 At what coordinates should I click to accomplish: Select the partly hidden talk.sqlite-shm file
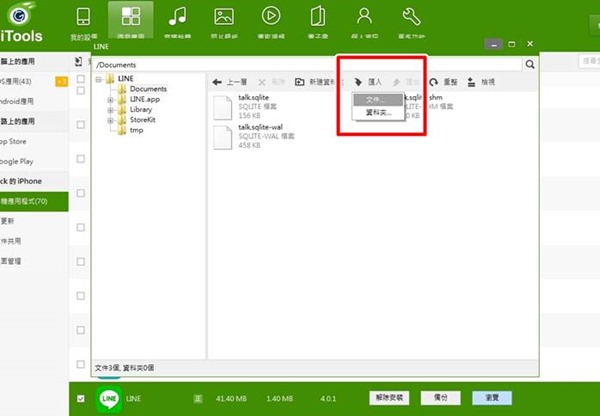(x=430, y=106)
